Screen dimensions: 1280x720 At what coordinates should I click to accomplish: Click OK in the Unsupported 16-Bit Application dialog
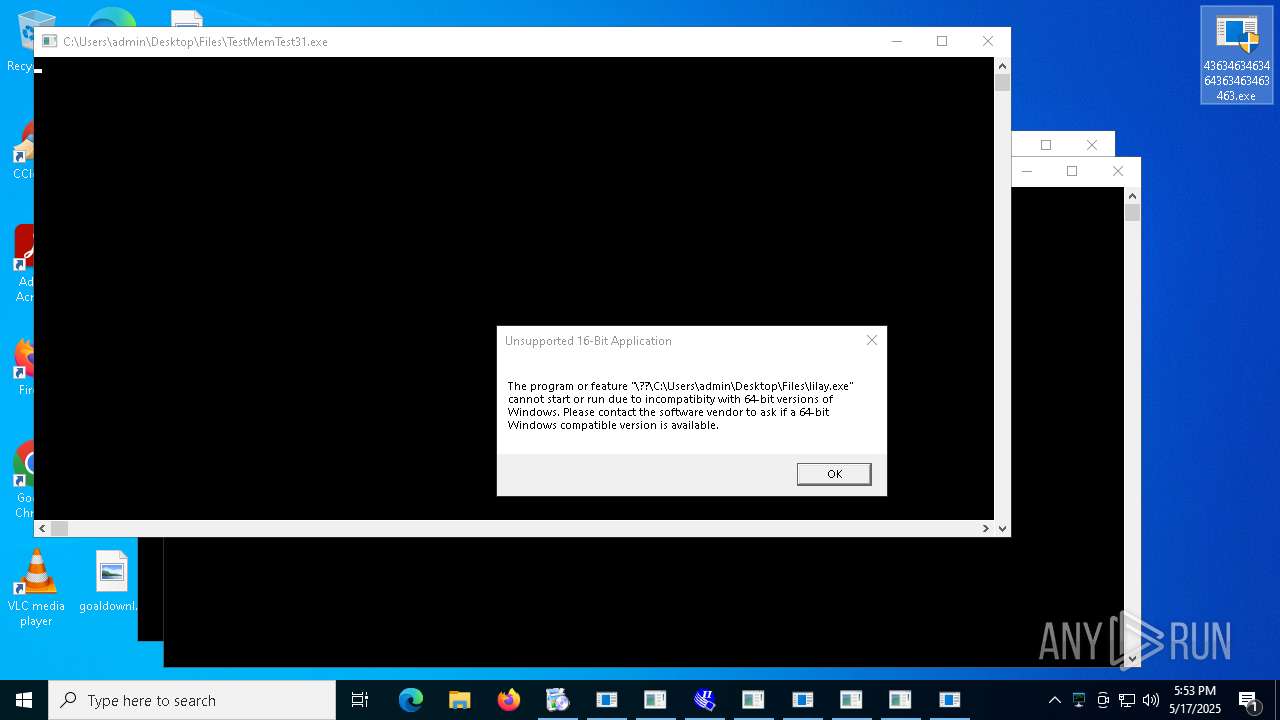click(x=834, y=474)
